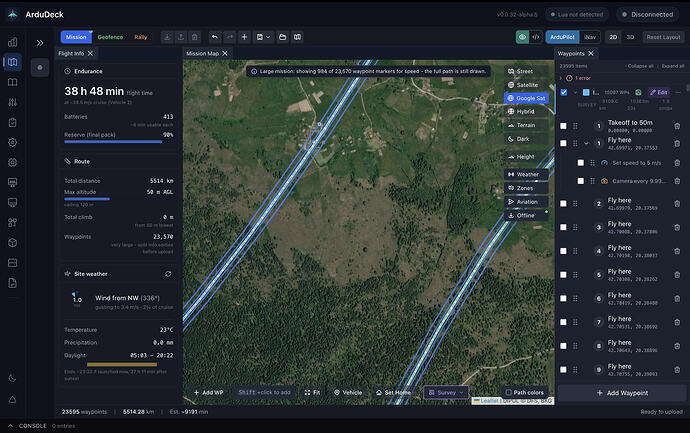The height and width of the screenshot is (433, 690).
Task: Click the Add WP button on map
Action: tap(209, 392)
